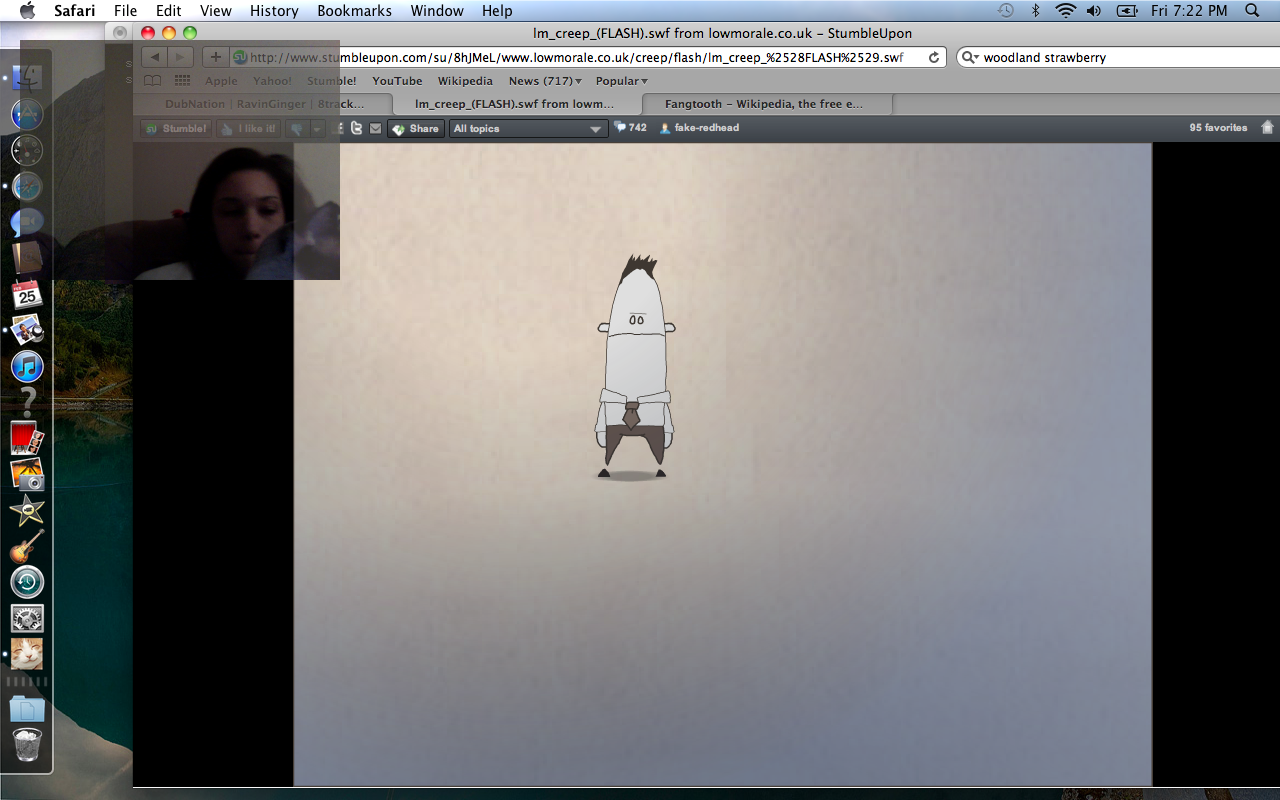Click the volume control in menu bar
Viewport: 1280px width, 800px height.
(x=1093, y=11)
